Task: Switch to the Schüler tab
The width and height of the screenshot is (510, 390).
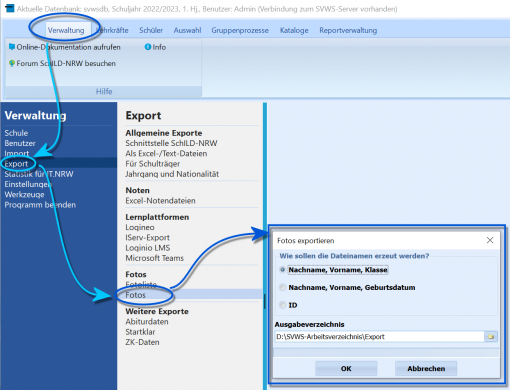Action: click(x=151, y=30)
